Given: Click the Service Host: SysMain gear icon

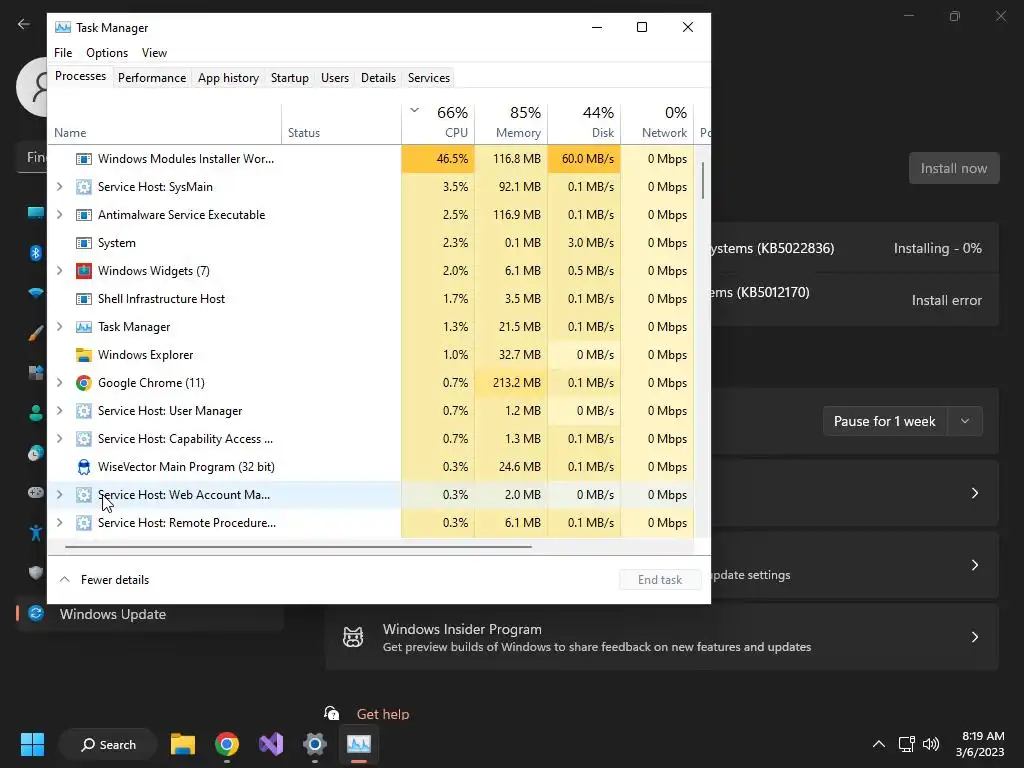Looking at the screenshot, I should point(84,187).
